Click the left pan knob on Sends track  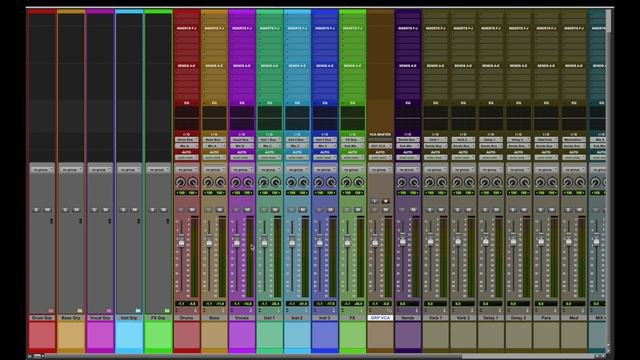402,182
